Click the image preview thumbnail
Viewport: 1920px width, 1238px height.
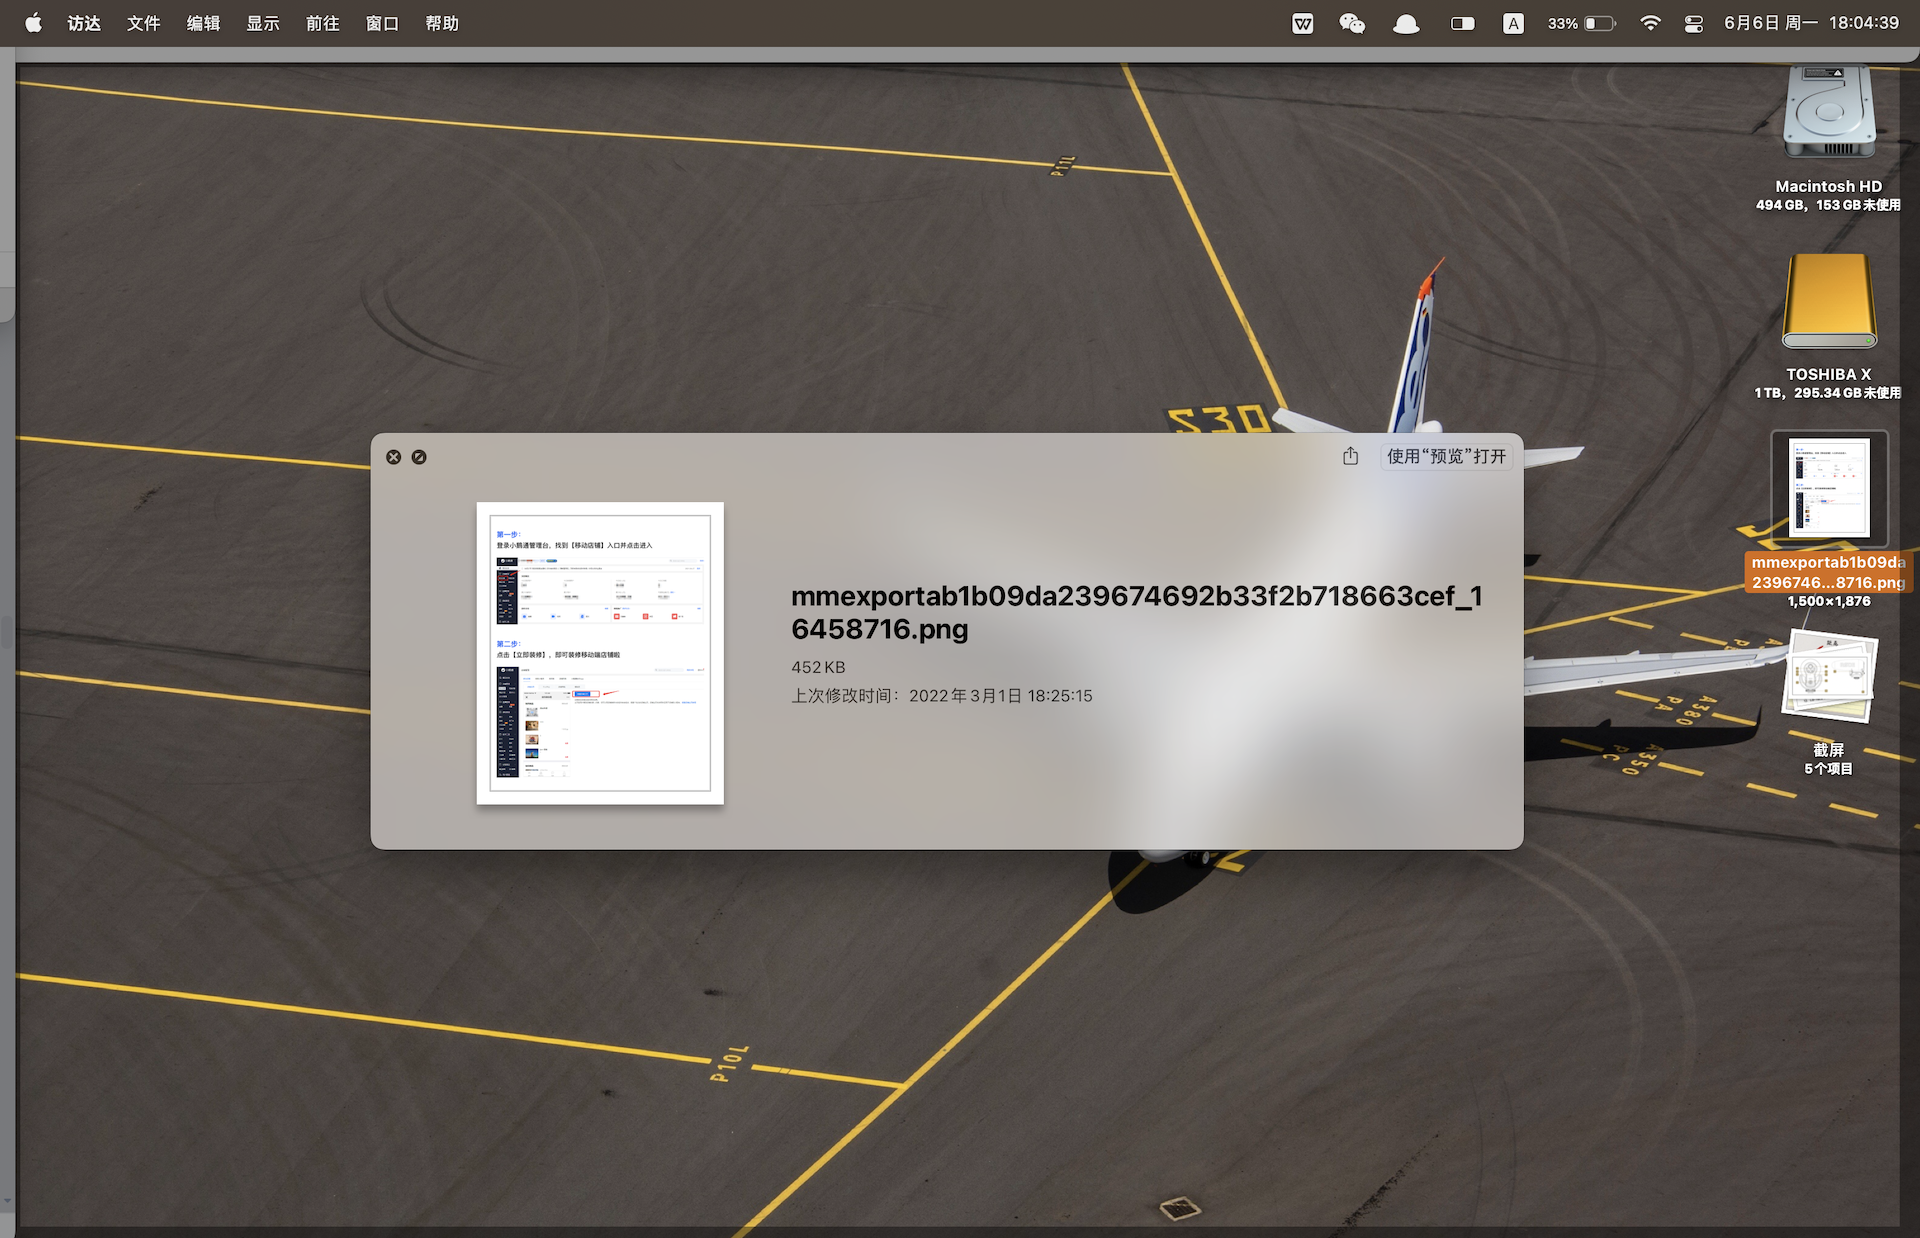coord(600,652)
